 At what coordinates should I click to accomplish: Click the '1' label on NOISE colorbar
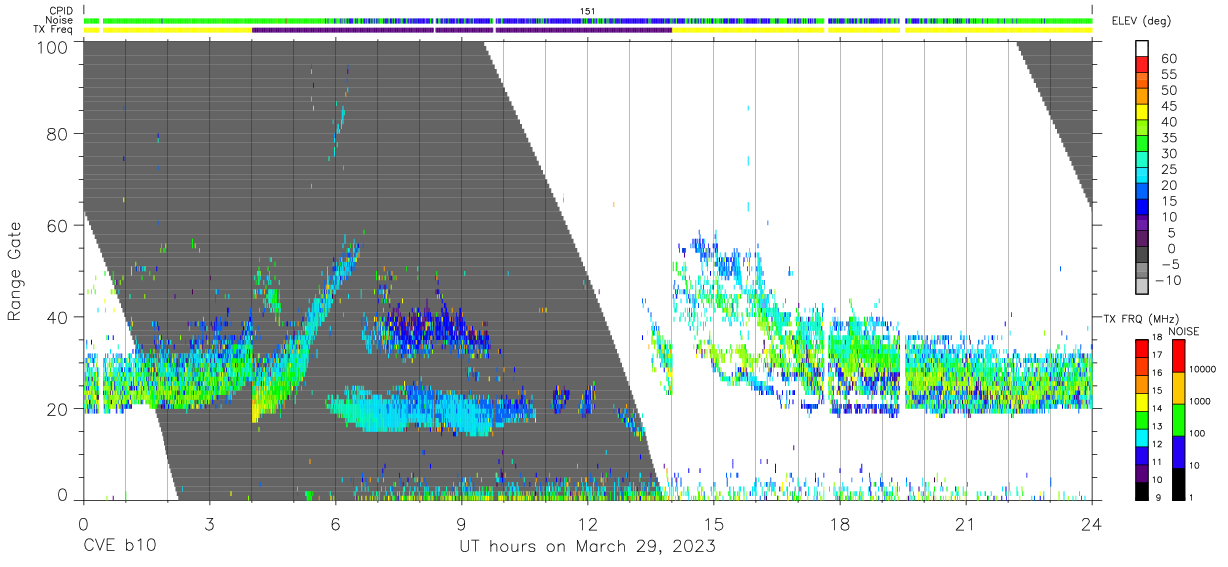point(1190,498)
